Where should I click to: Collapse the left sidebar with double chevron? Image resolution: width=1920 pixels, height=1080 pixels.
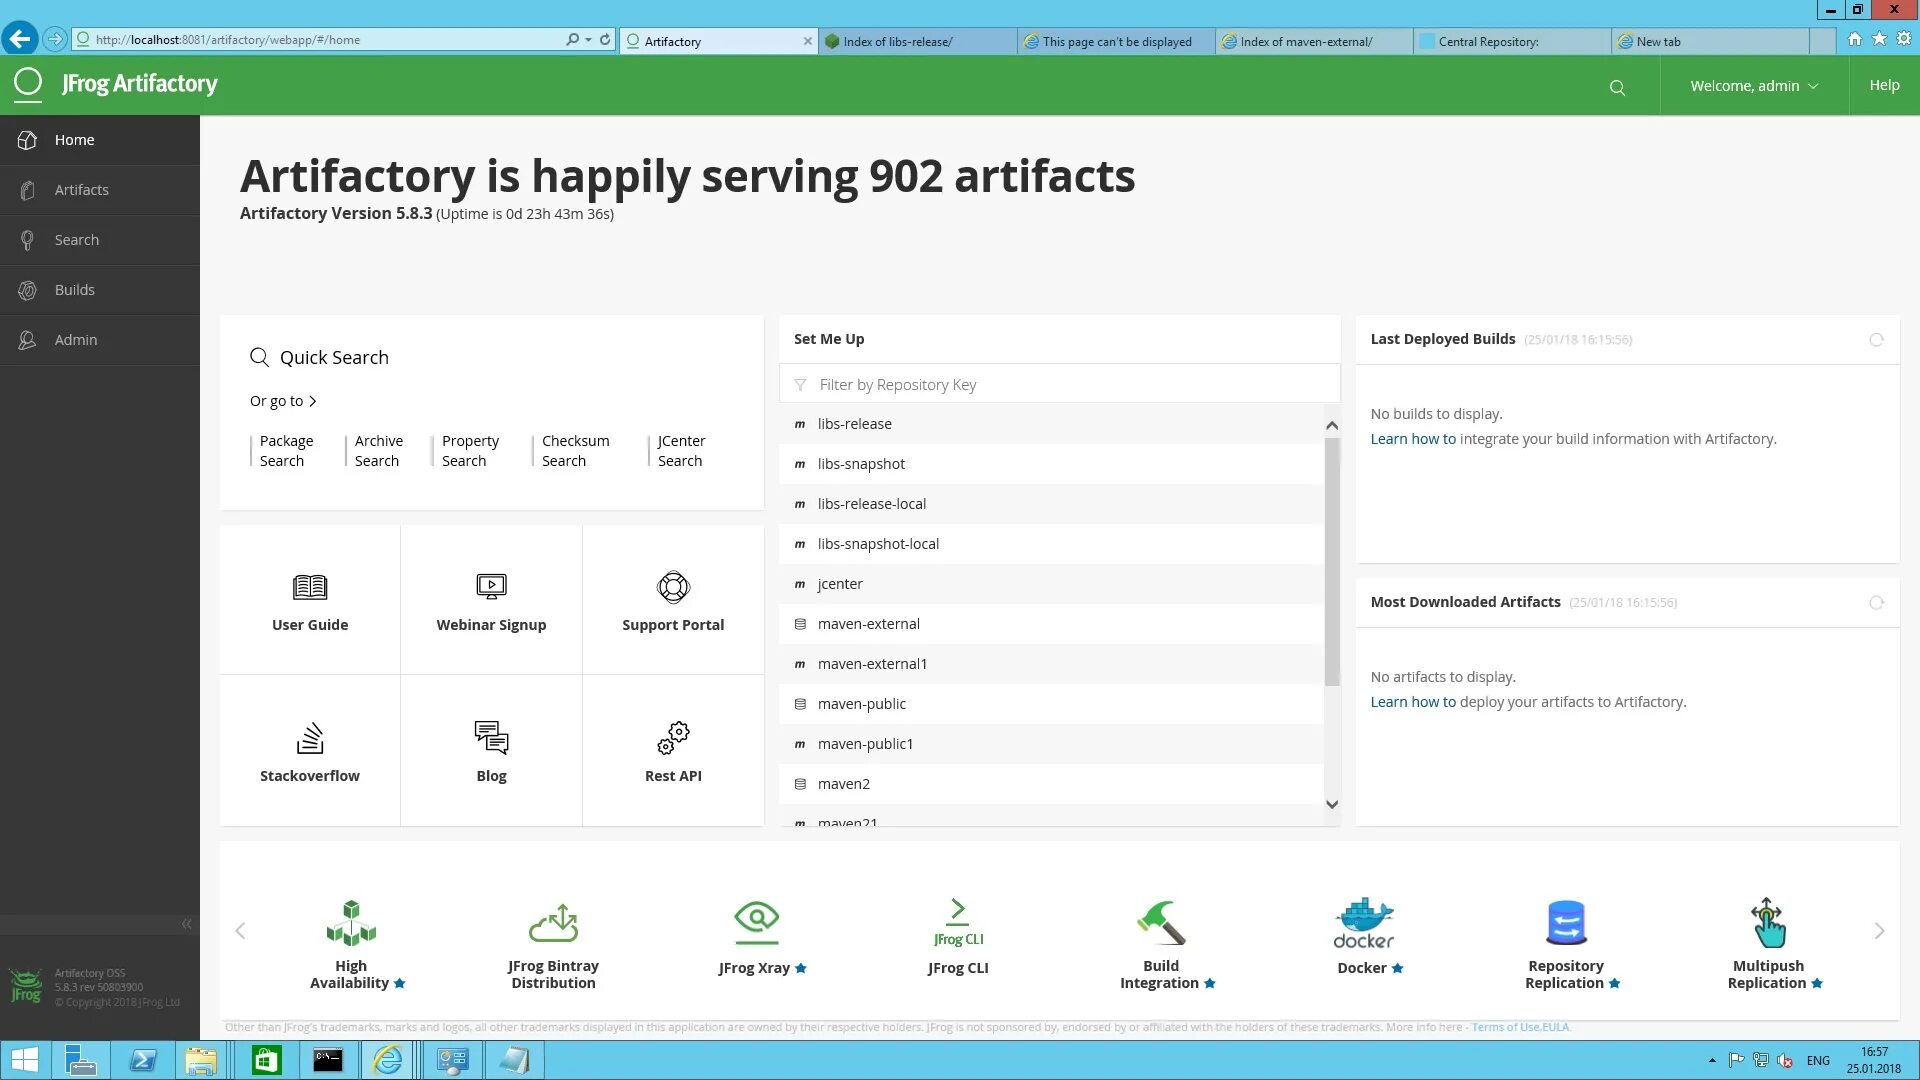point(186,924)
